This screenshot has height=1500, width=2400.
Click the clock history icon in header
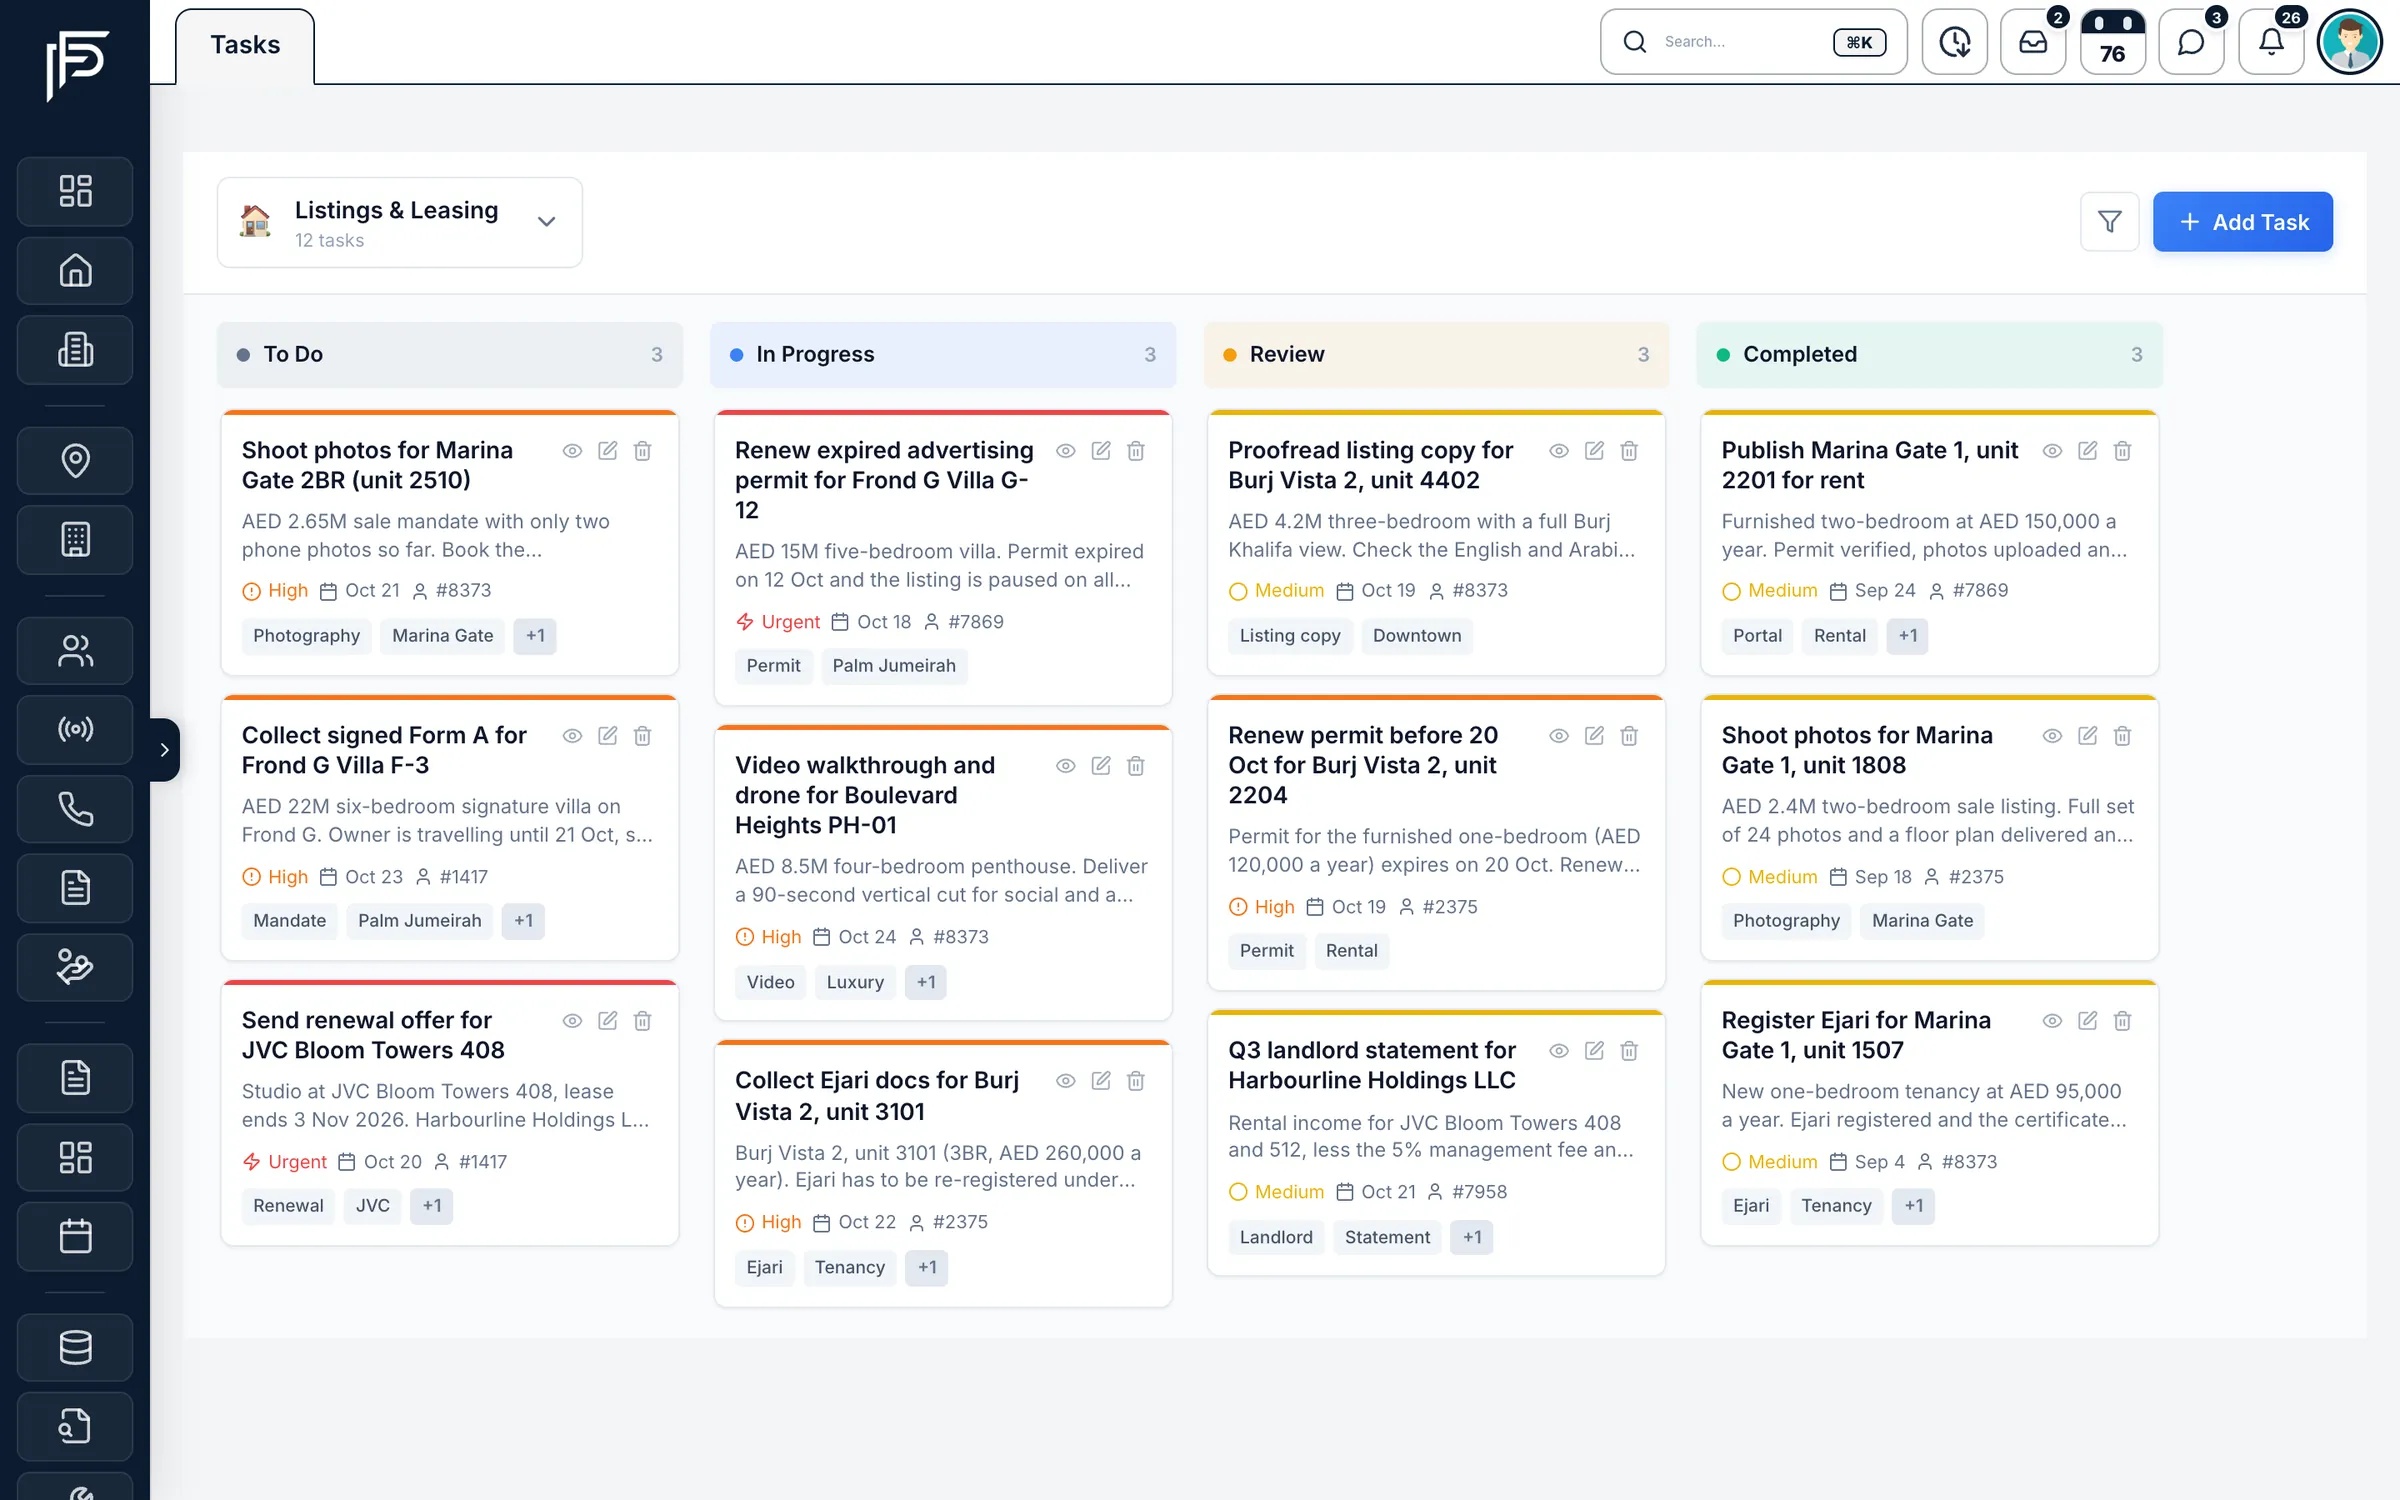tap(1954, 42)
